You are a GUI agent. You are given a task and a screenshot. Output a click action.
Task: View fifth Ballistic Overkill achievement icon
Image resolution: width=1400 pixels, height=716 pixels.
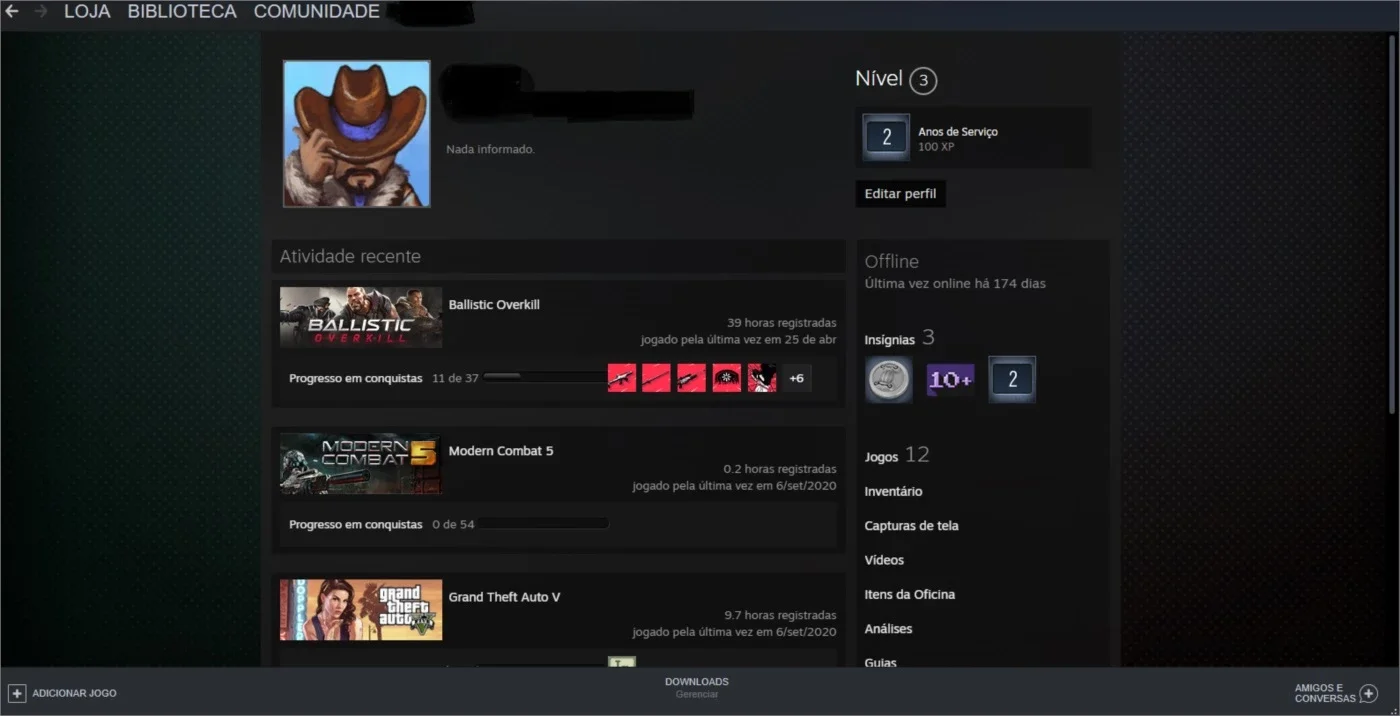click(762, 378)
